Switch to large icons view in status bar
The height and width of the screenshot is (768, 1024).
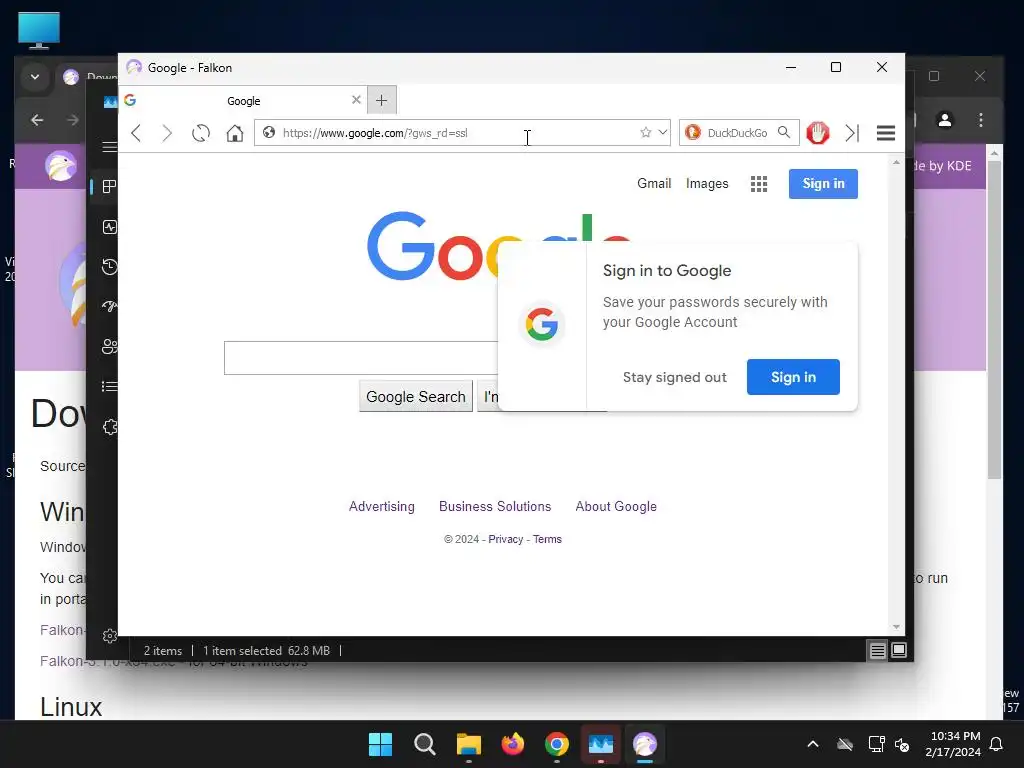click(x=899, y=650)
